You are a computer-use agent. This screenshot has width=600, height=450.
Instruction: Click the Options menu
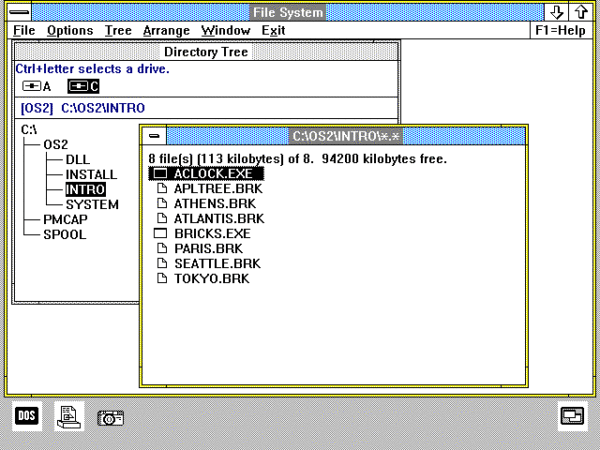tap(69, 30)
